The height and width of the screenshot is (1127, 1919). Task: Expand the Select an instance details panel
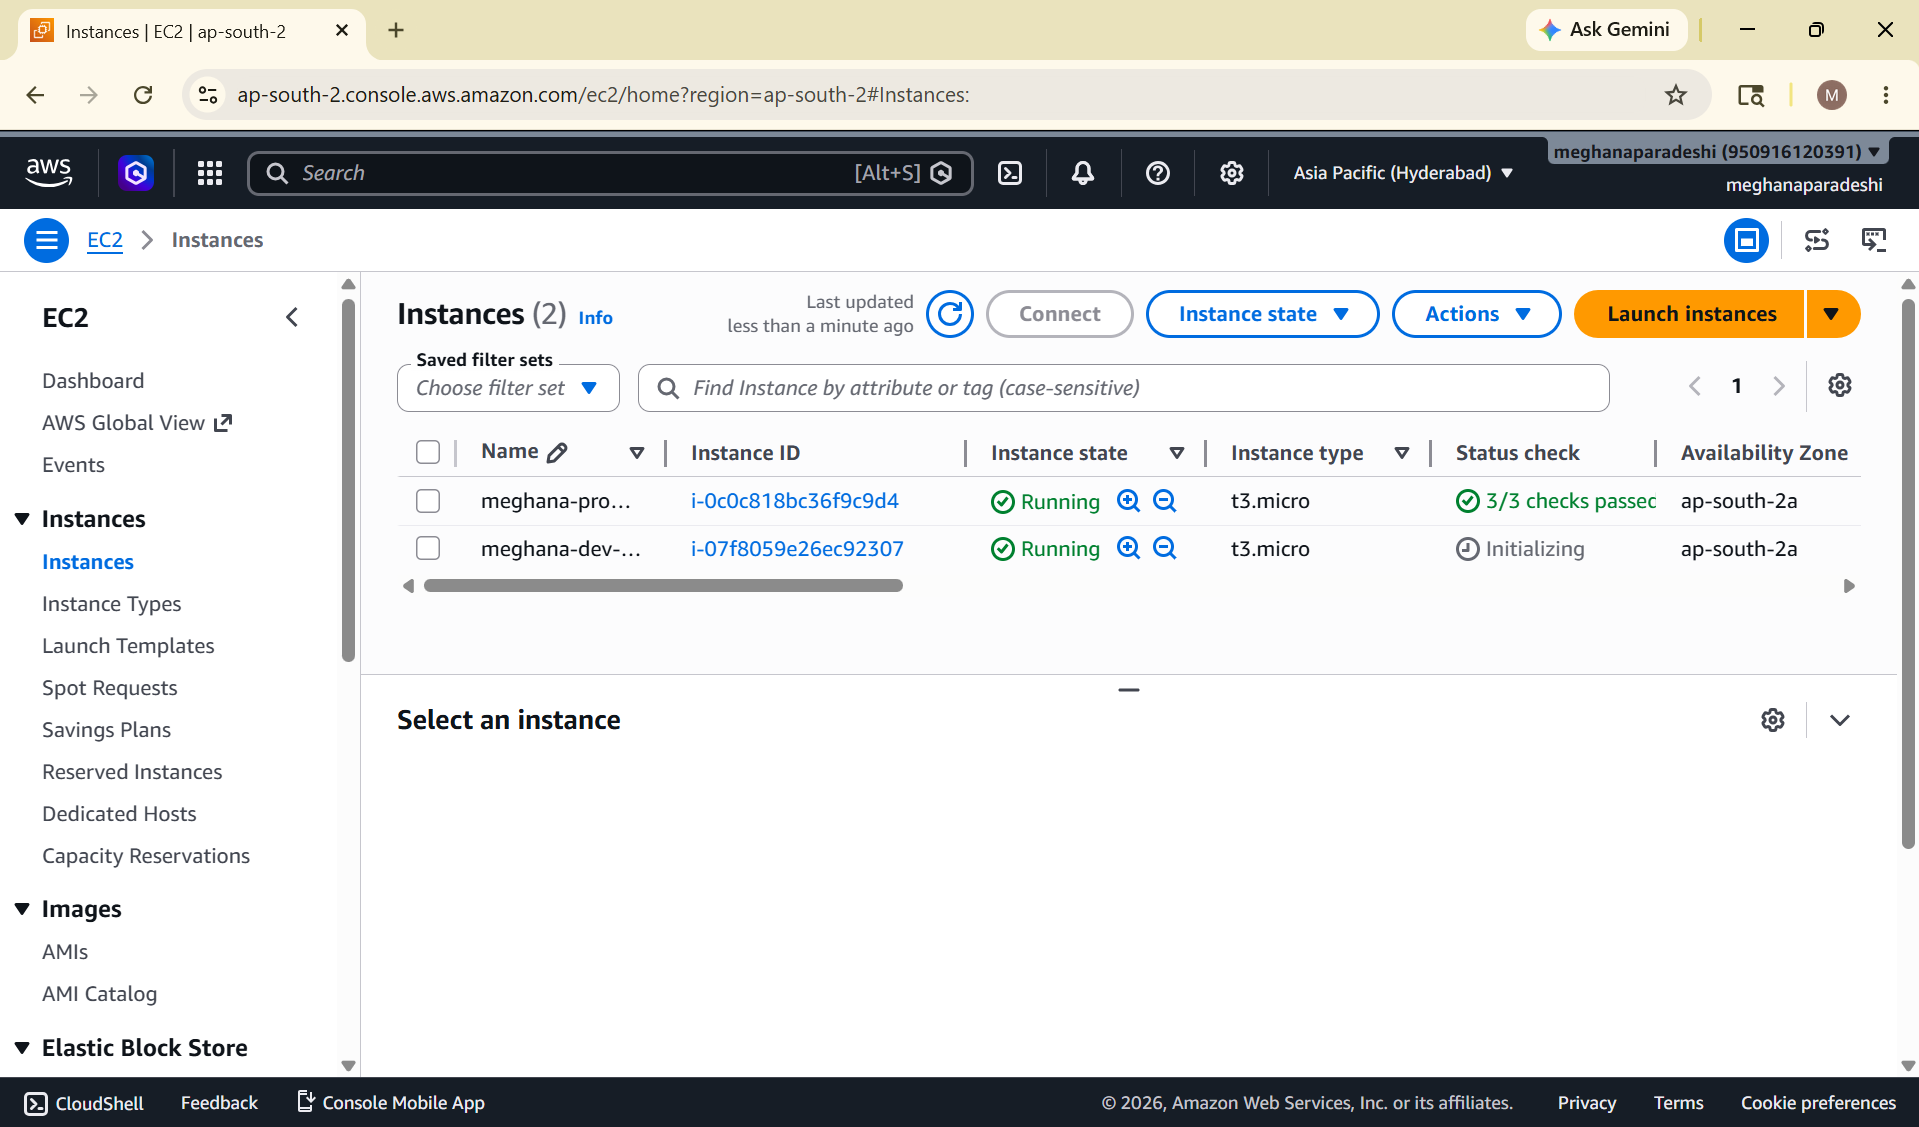(x=1840, y=720)
